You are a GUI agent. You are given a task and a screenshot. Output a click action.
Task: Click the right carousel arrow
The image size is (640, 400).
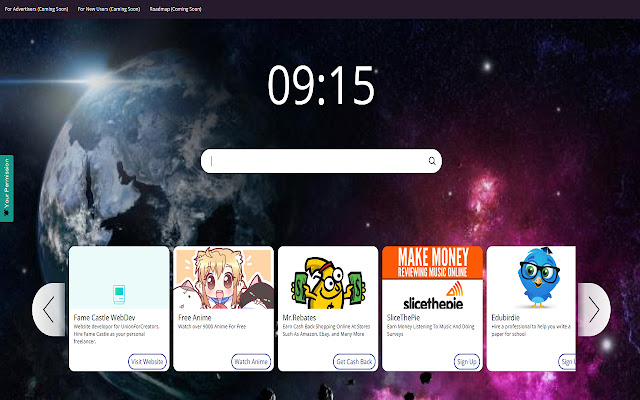[x=594, y=309]
